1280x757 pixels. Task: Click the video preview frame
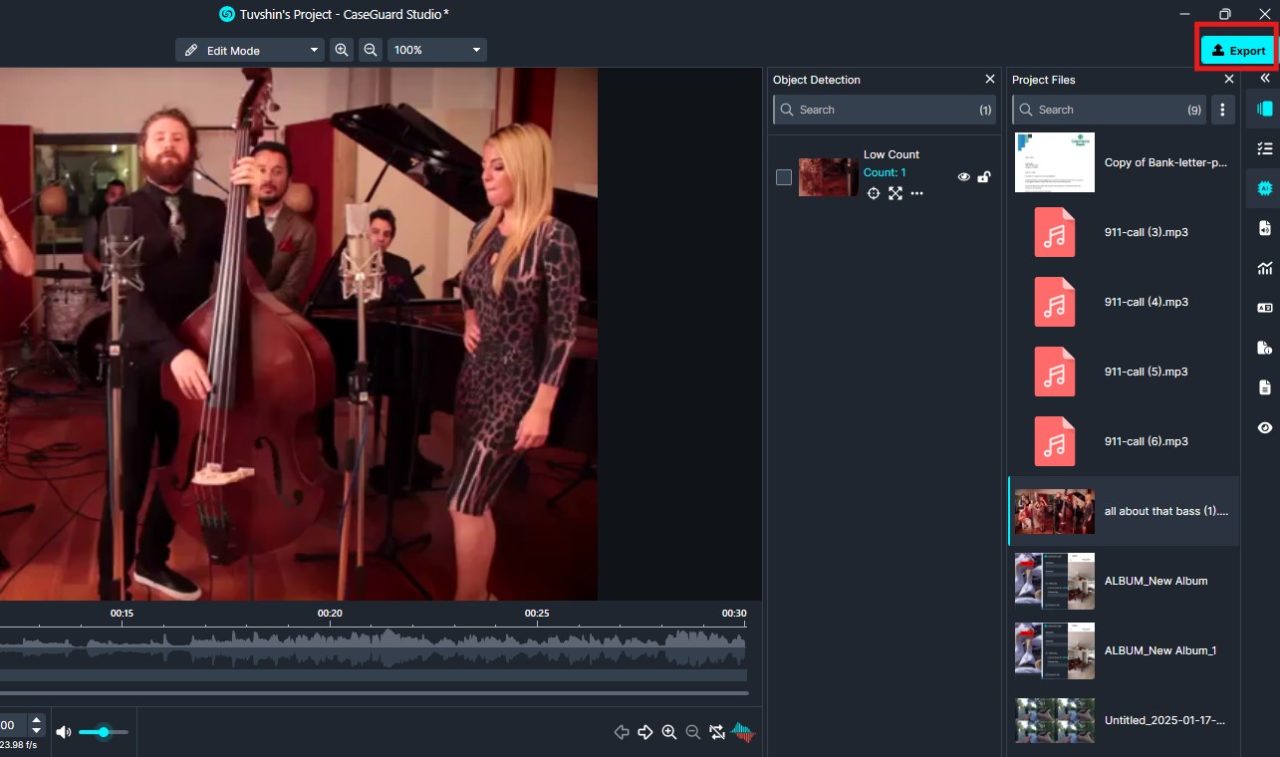pyautogui.click(x=299, y=334)
